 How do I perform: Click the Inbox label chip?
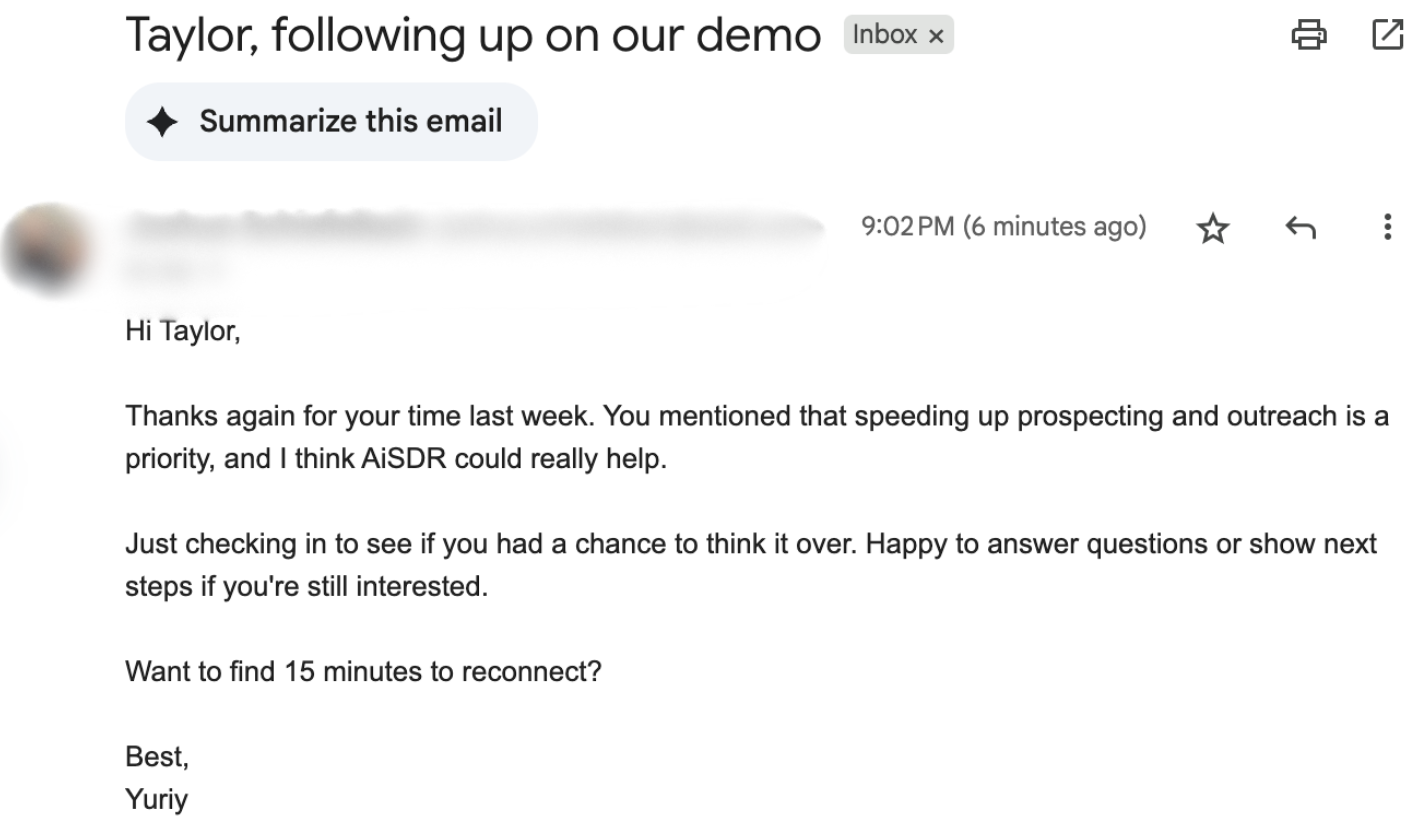[x=885, y=36]
